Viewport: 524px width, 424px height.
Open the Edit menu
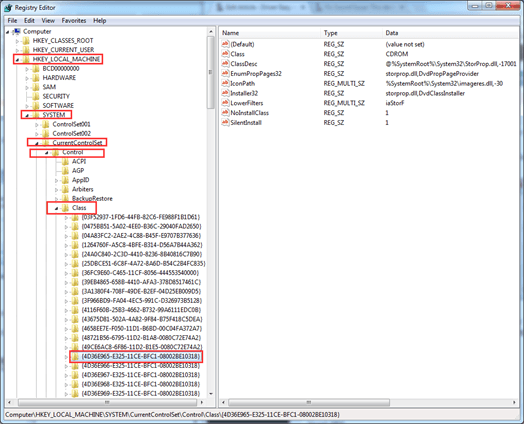[29, 21]
